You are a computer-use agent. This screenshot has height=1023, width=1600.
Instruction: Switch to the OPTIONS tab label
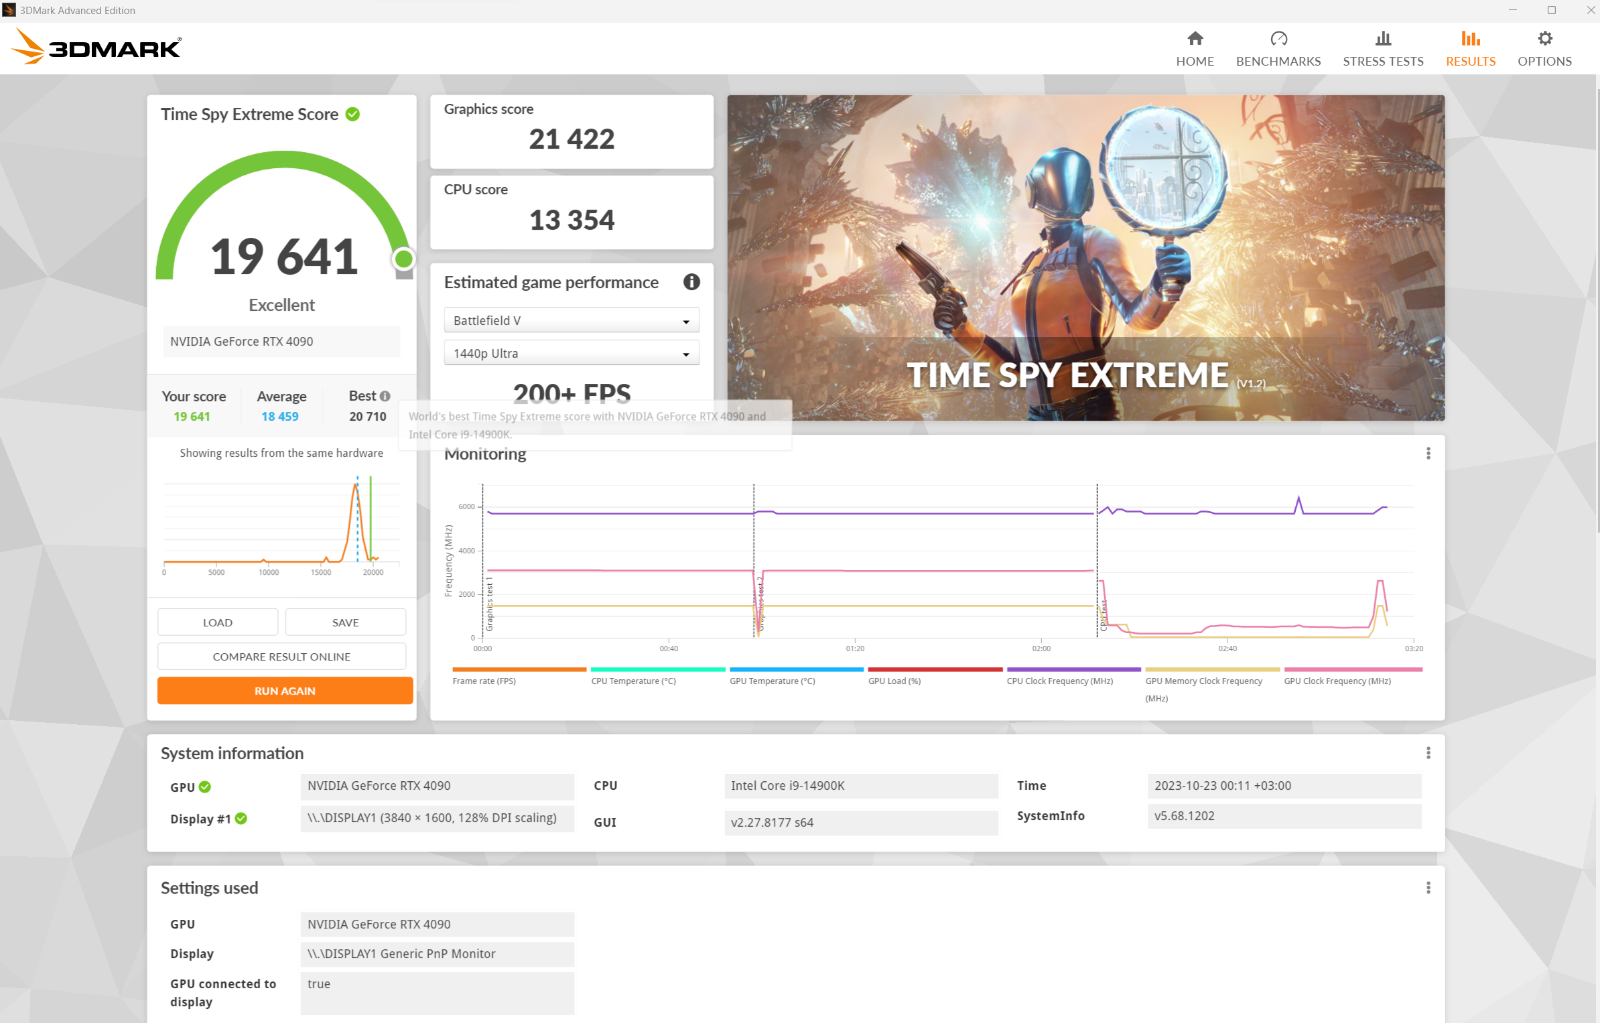[1545, 61]
